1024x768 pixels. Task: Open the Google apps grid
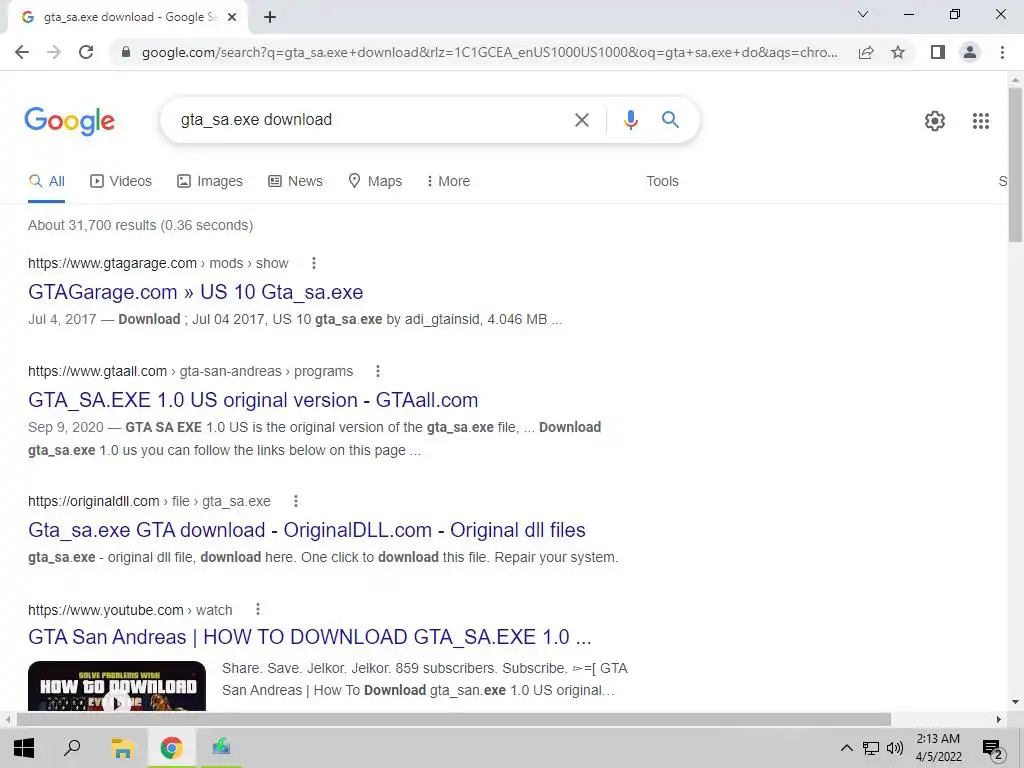click(x=981, y=121)
